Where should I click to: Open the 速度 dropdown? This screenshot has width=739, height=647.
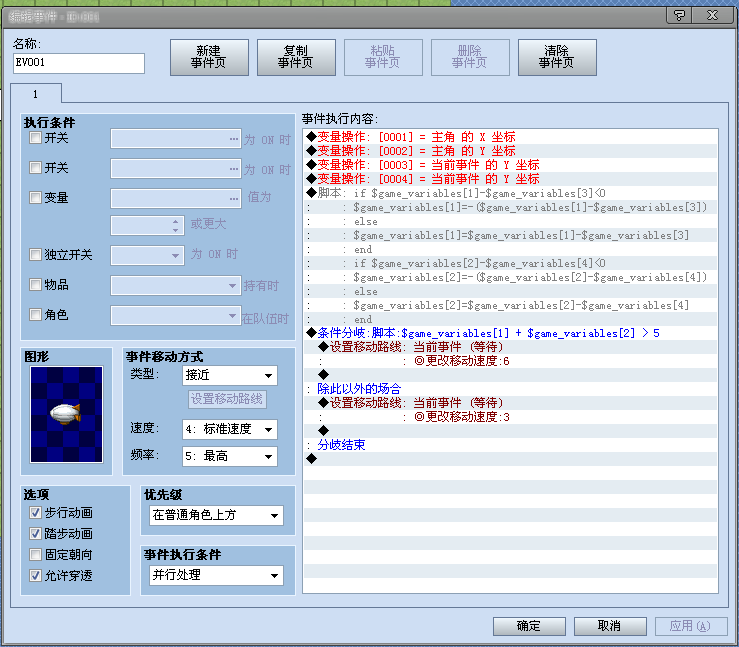click(230, 429)
